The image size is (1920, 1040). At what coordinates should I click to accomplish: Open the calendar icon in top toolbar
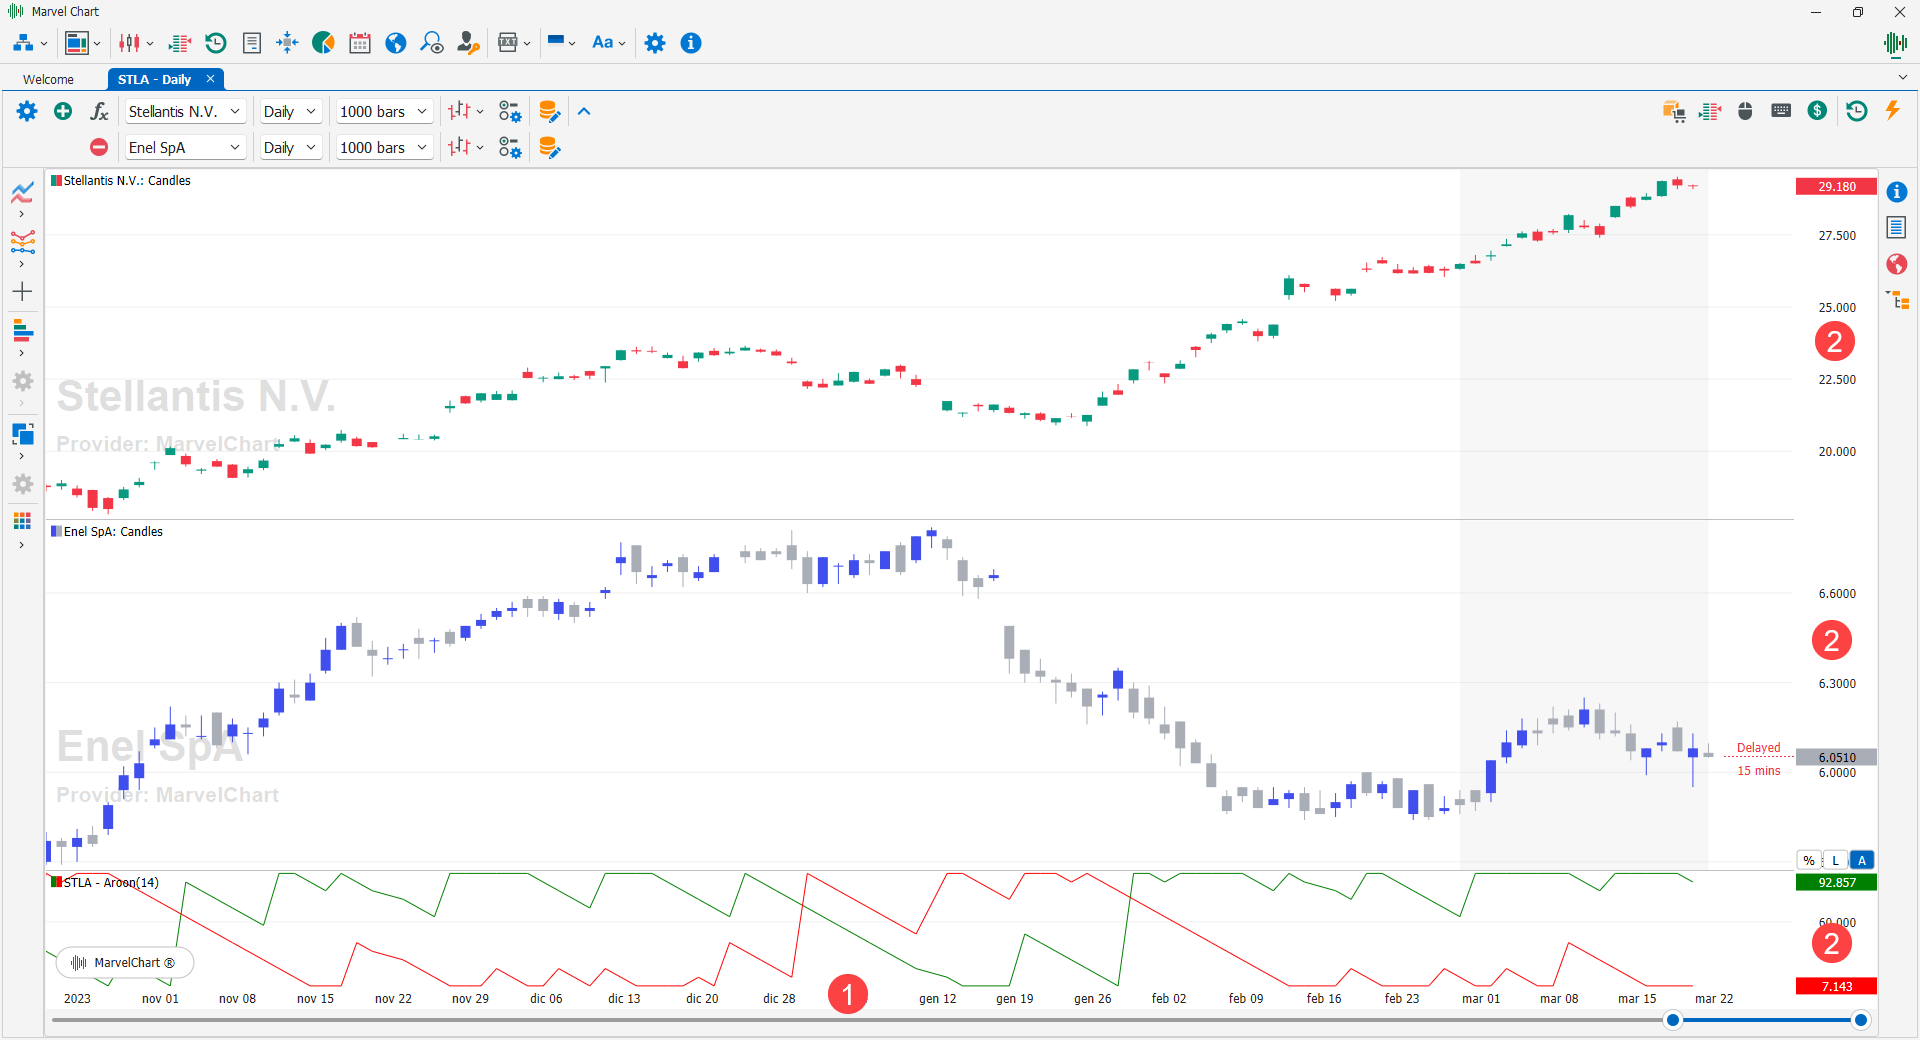(x=360, y=43)
